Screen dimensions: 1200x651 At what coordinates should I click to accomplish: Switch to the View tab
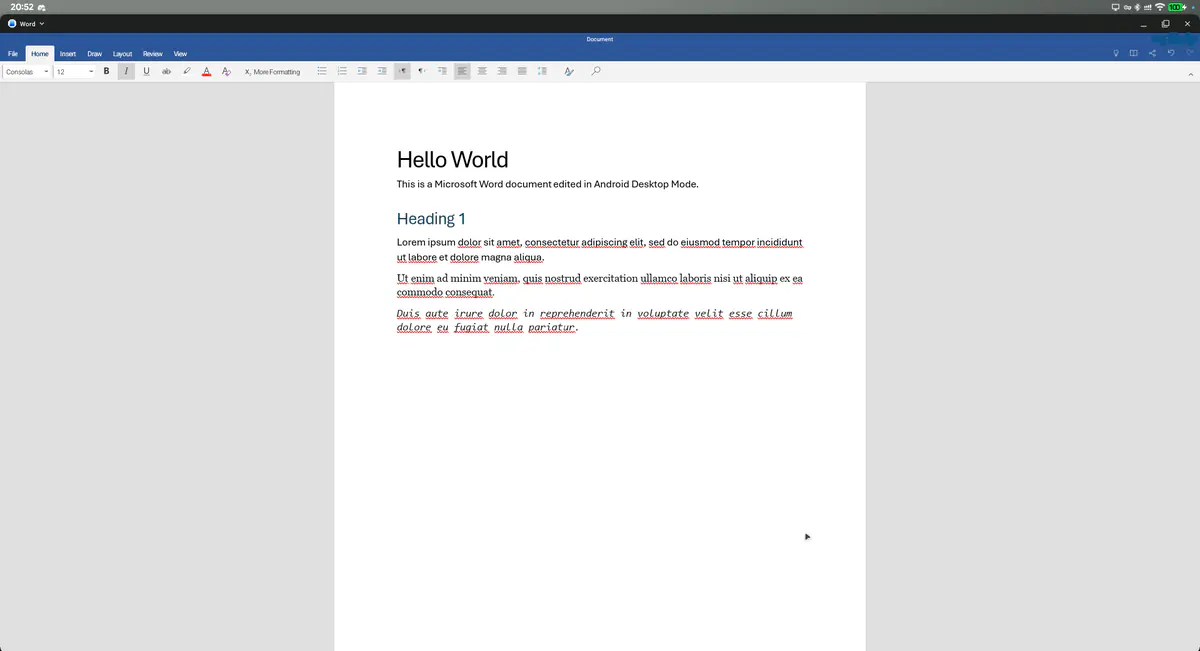coord(180,54)
